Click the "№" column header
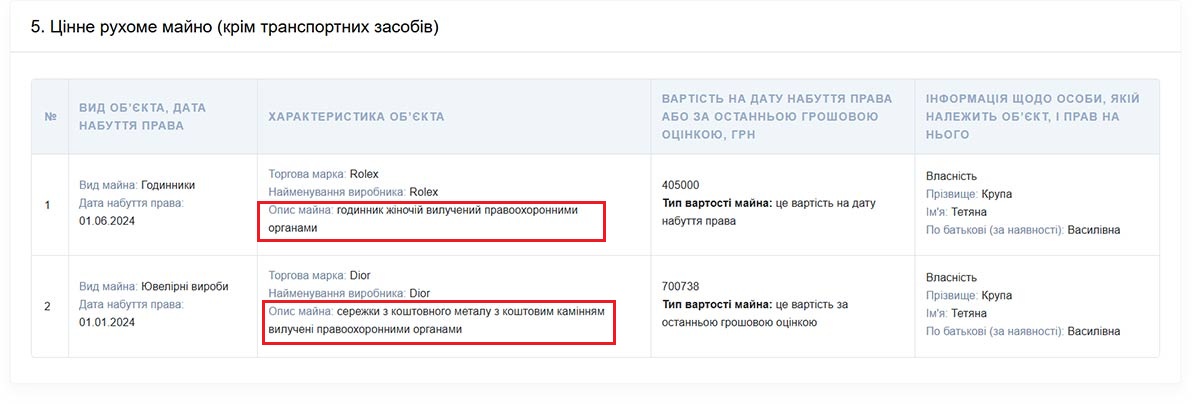The height and width of the screenshot is (404, 1200). [x=50, y=117]
